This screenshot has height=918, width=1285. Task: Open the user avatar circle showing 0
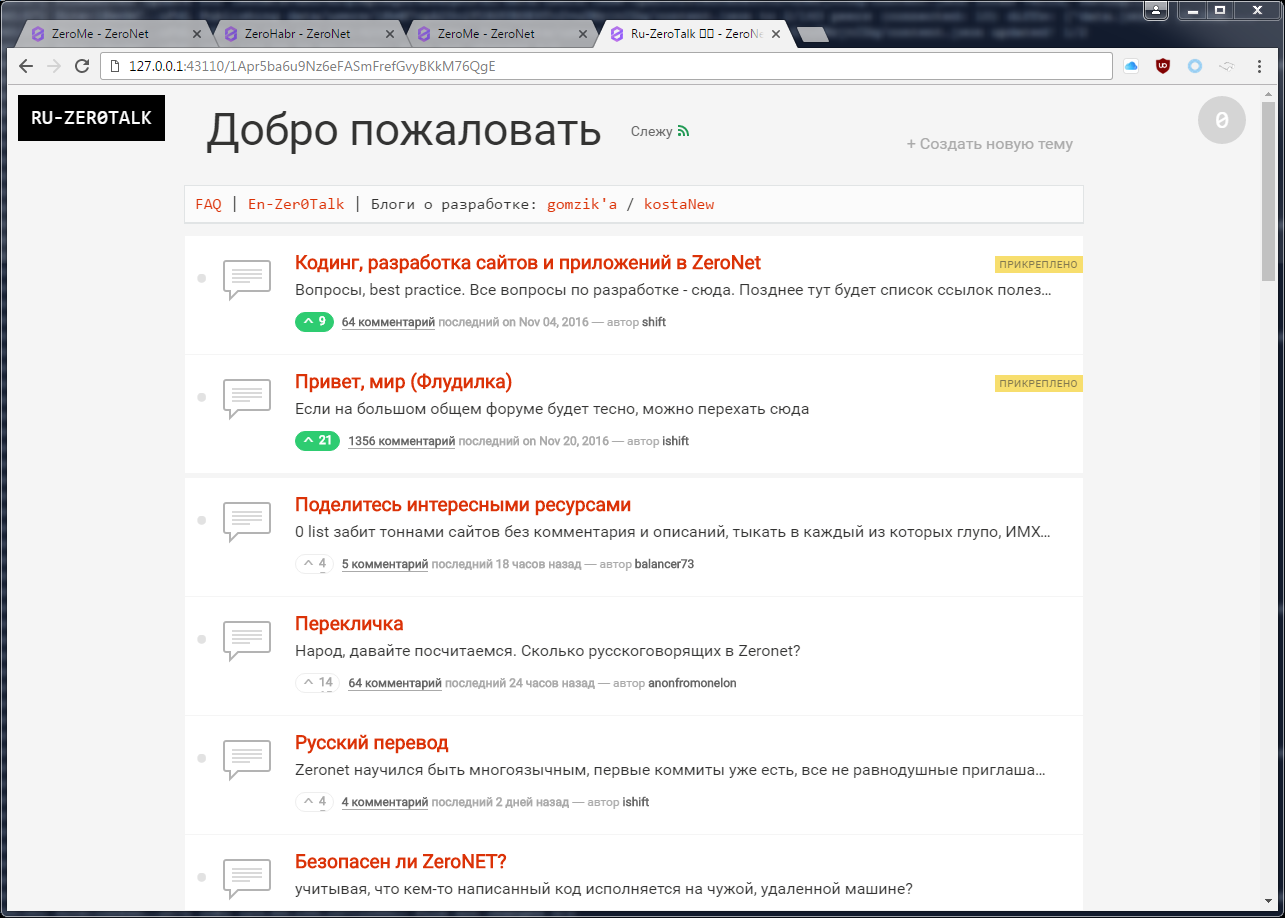click(x=1222, y=121)
